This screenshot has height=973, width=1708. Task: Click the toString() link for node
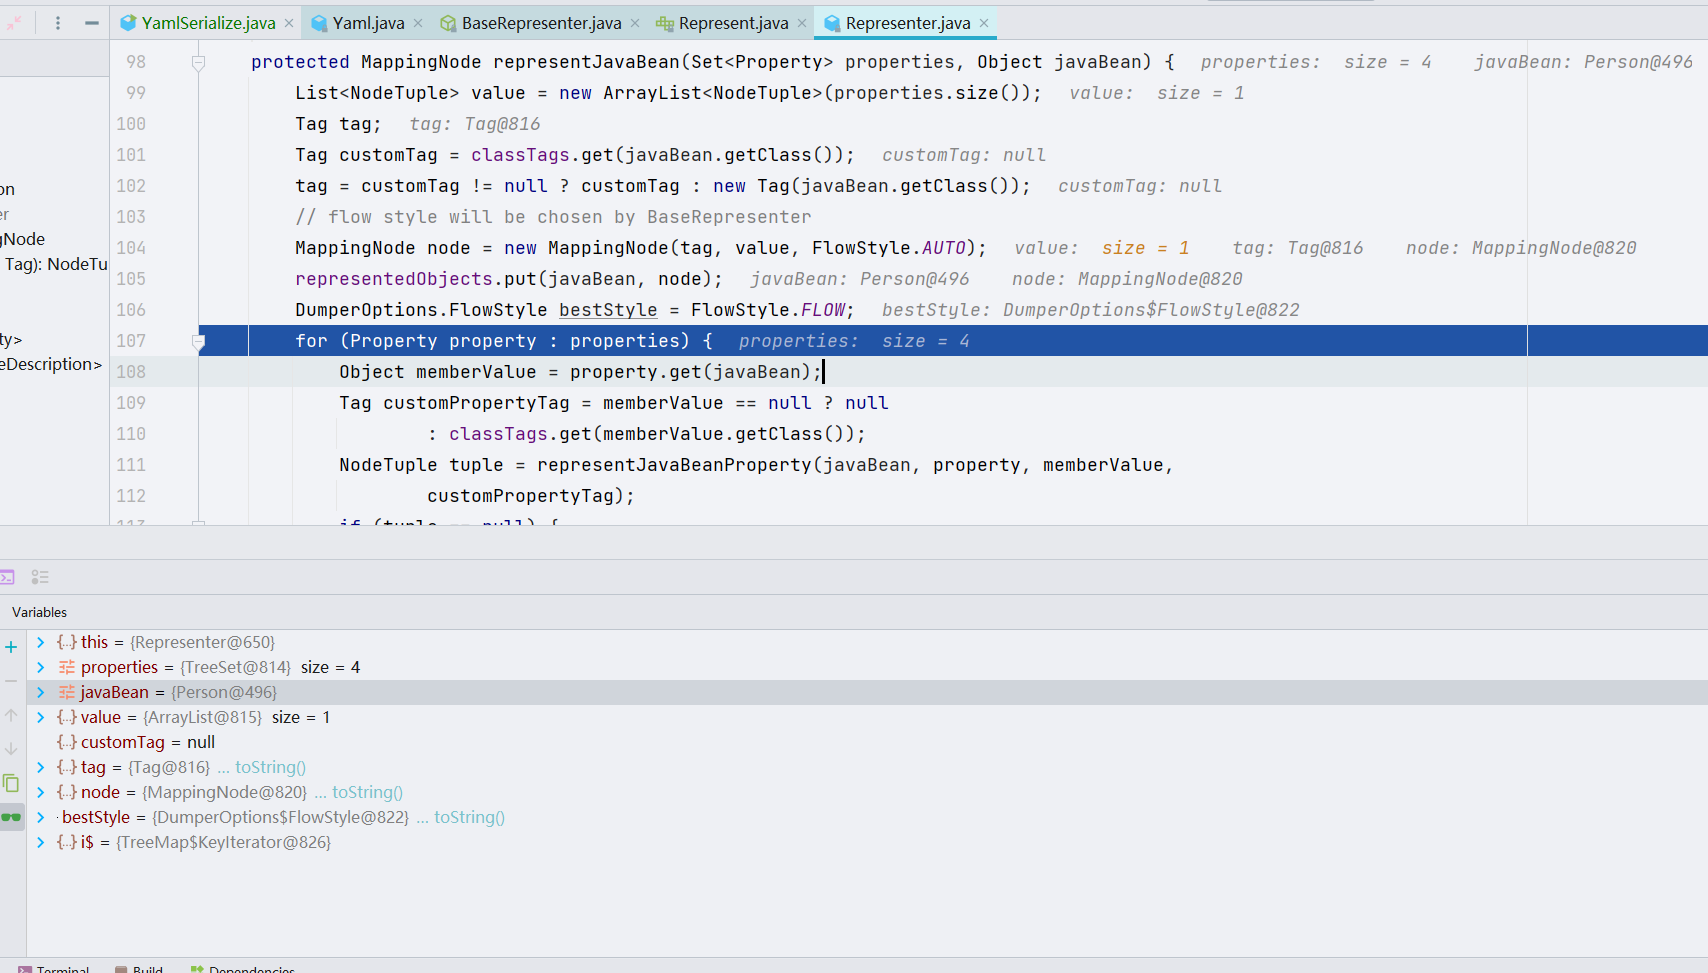tap(367, 792)
